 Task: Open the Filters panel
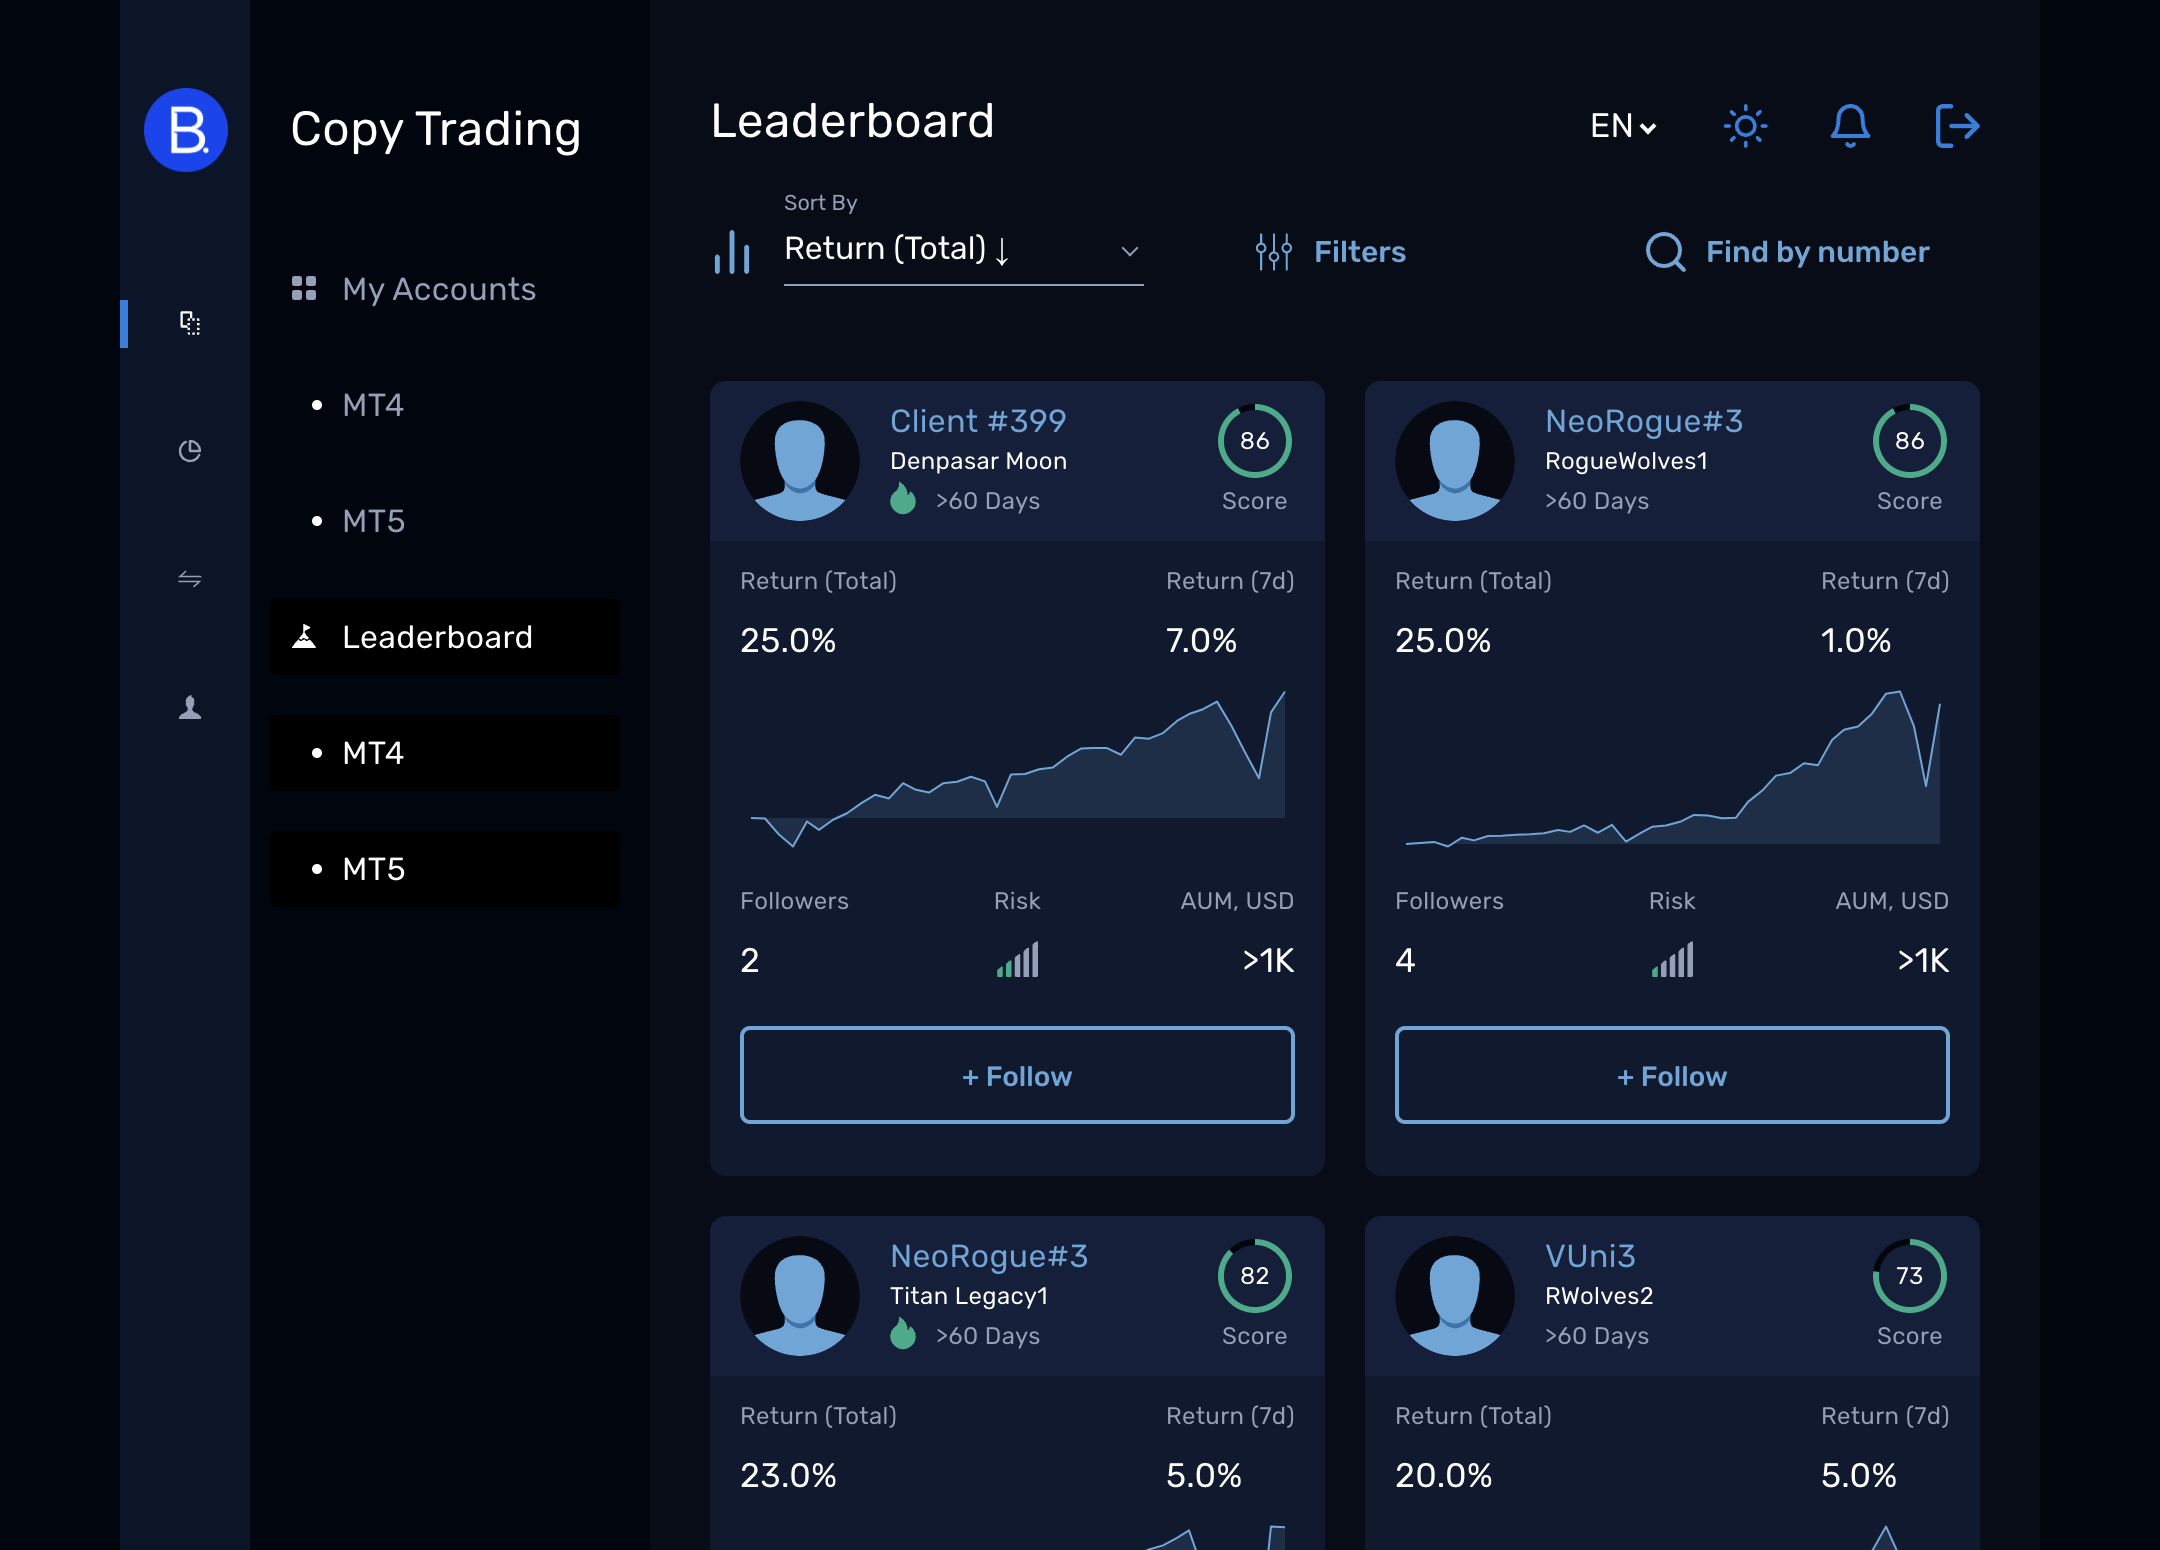click(x=1331, y=252)
